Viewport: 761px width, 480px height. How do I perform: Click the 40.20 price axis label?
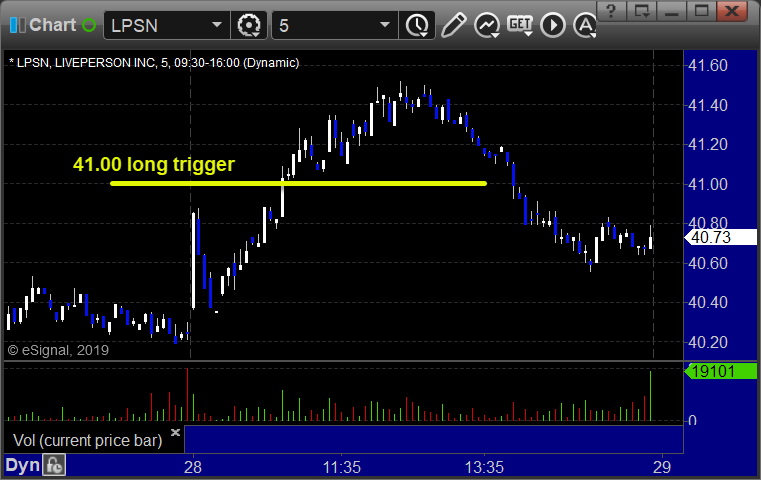tap(708, 342)
